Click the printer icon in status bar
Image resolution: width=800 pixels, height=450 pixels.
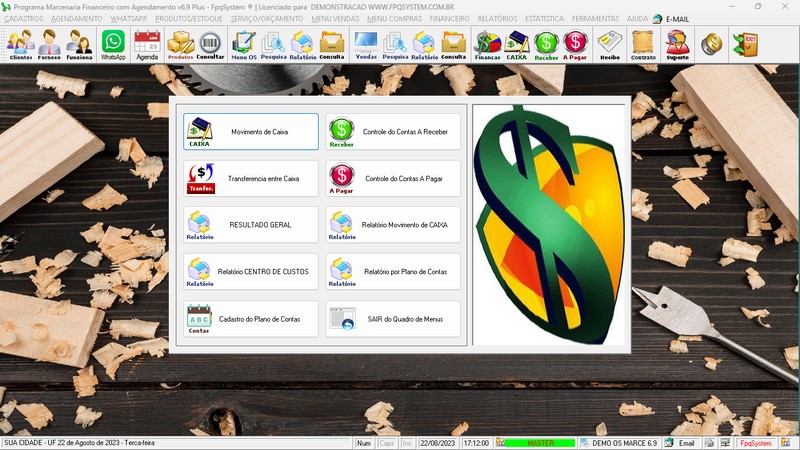(x=709, y=443)
